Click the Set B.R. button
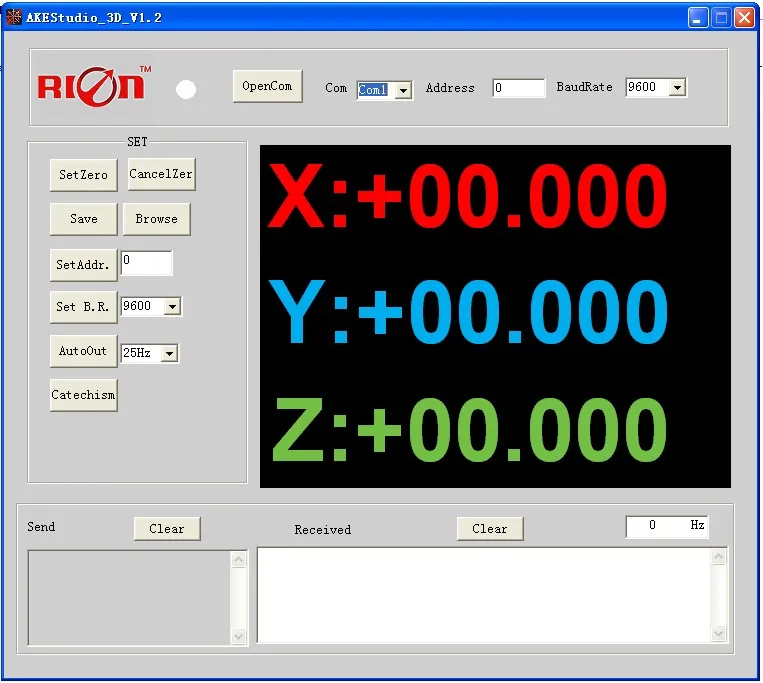The height and width of the screenshot is (683, 763). coord(84,306)
